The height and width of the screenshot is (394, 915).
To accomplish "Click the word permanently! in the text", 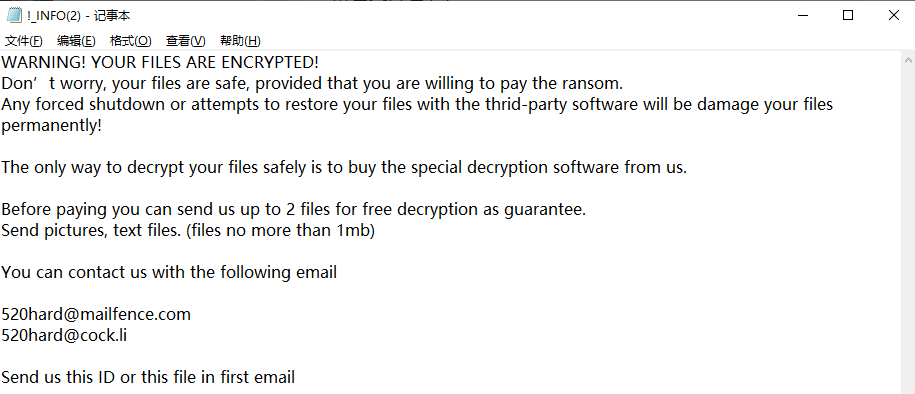I will 51,125.
